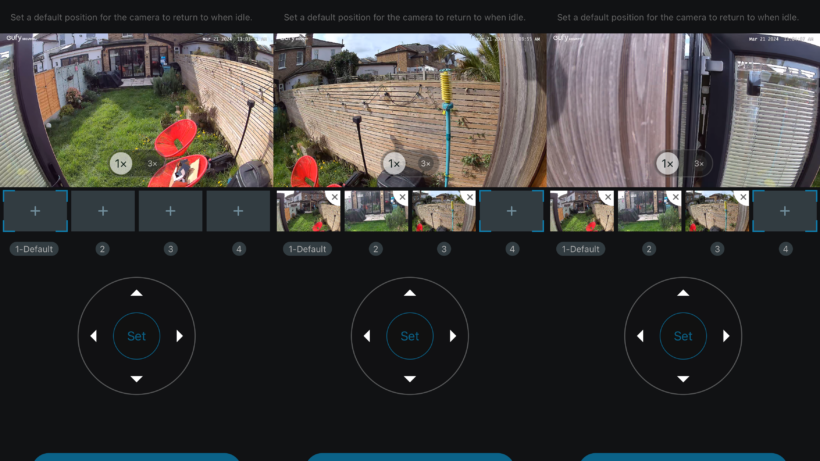The image size is (820, 461).
Task: Click the up arrow on the left panel's direction pad
Action: [x=136, y=293]
